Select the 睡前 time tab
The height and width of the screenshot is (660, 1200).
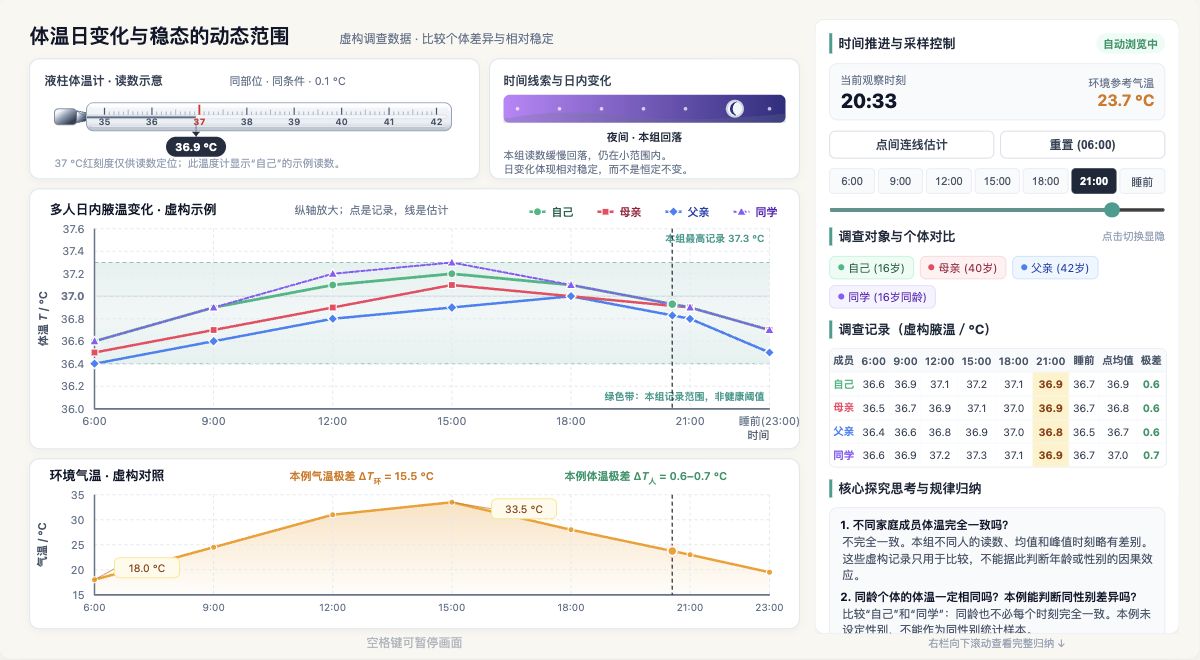[1142, 181]
